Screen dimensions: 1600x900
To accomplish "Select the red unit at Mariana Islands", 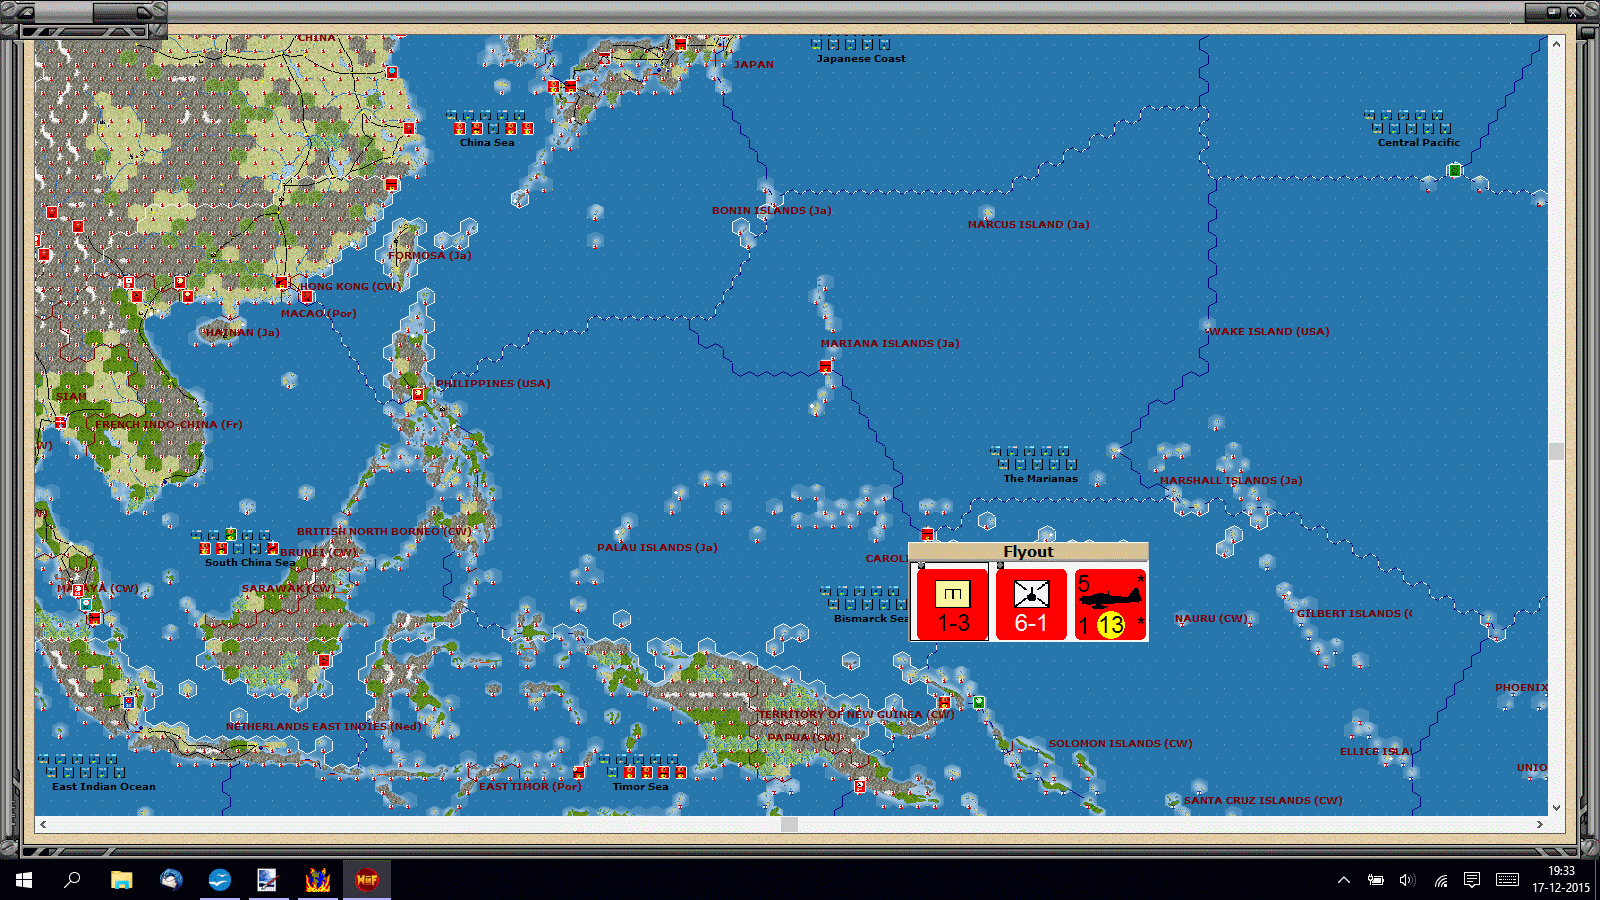I will point(825,366).
